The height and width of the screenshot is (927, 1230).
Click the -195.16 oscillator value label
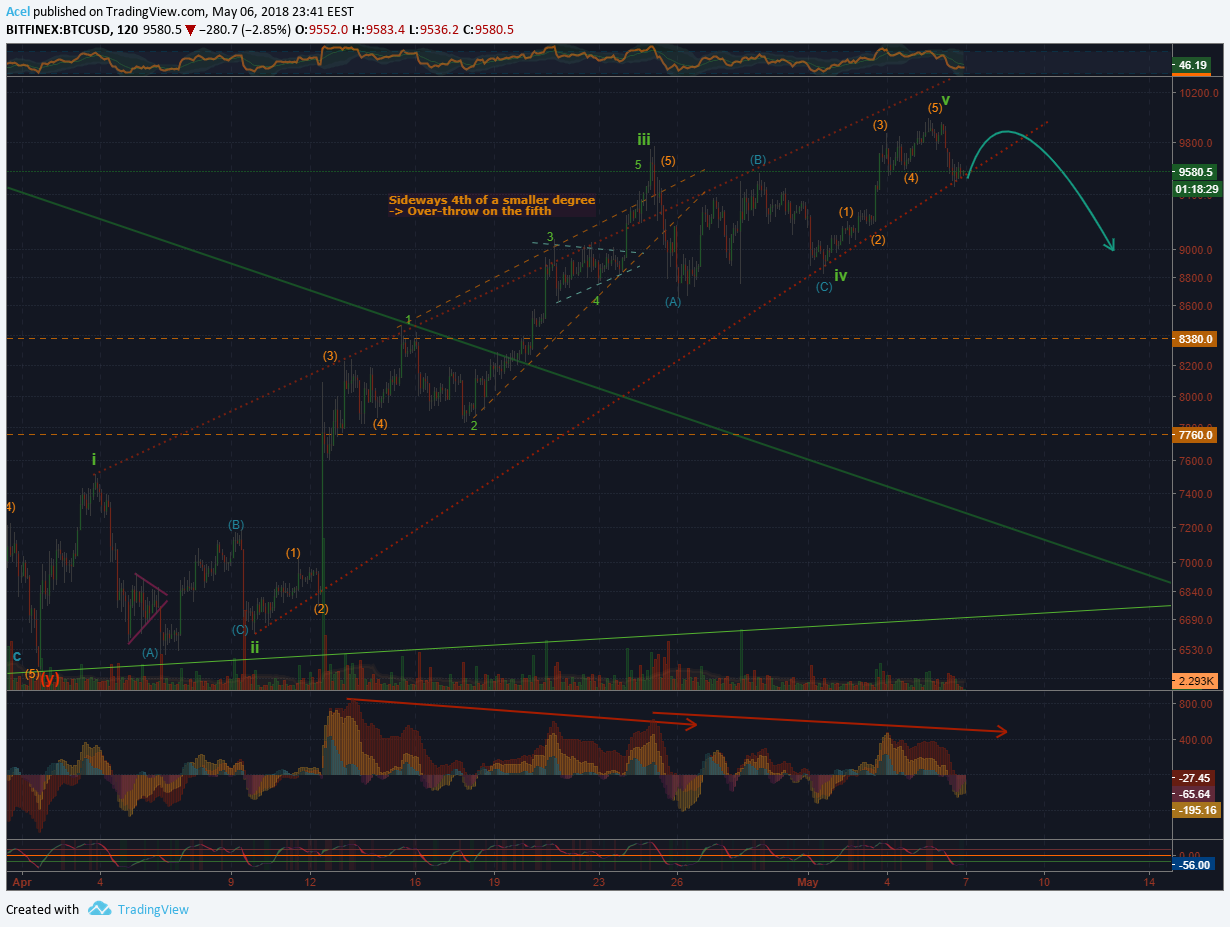(x=1195, y=810)
